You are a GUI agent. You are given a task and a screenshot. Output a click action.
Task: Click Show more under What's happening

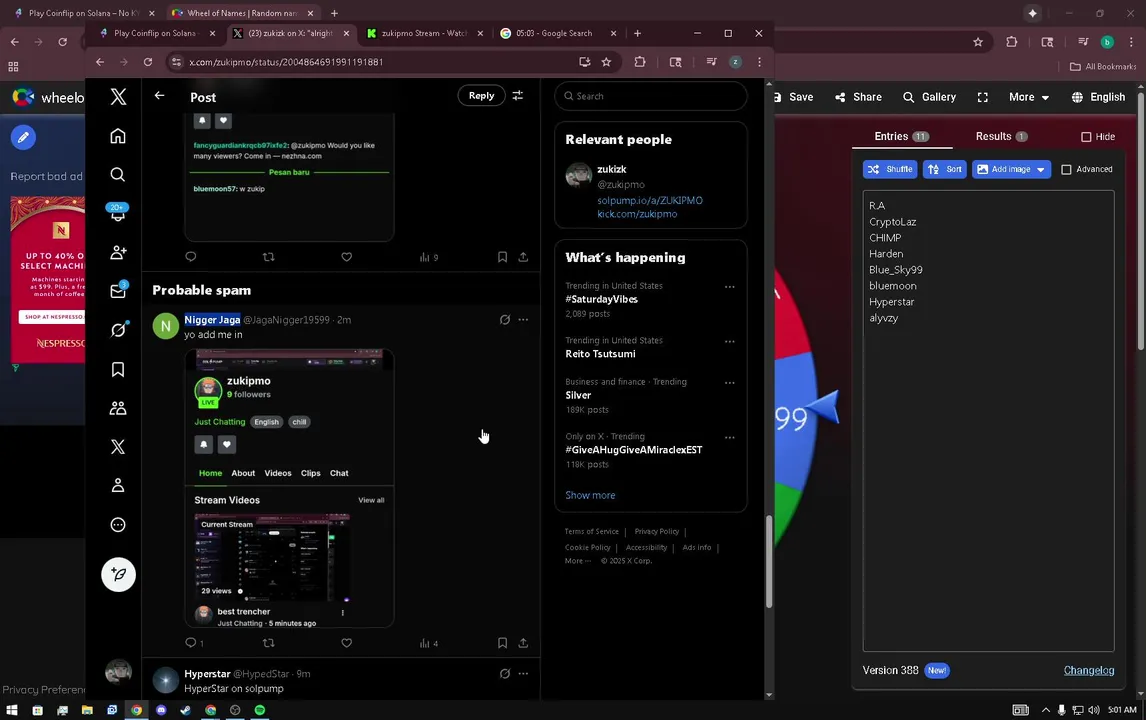pos(590,496)
